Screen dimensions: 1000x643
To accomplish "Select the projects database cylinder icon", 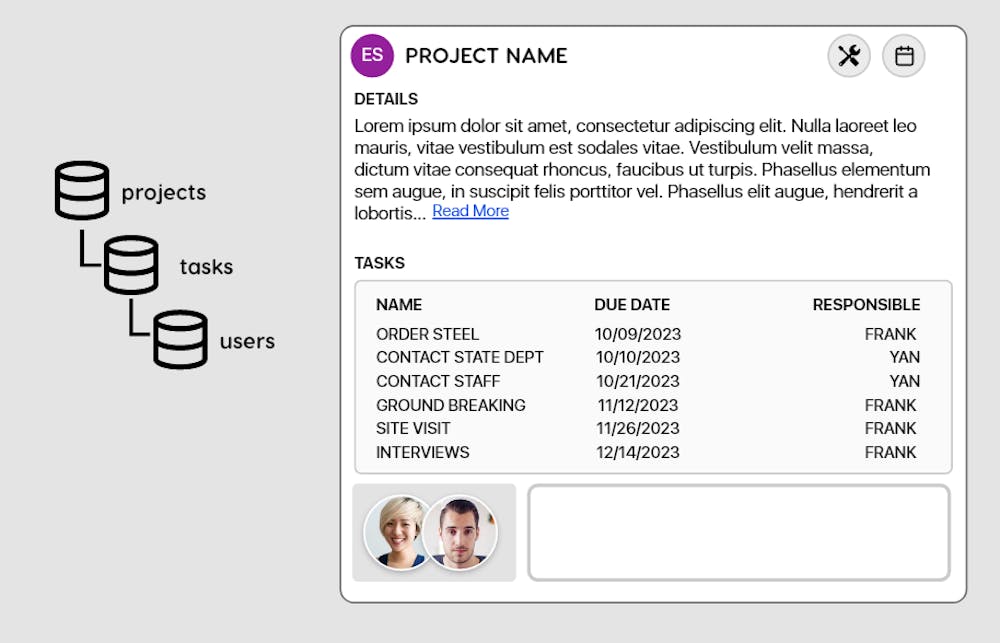I will coord(82,190).
